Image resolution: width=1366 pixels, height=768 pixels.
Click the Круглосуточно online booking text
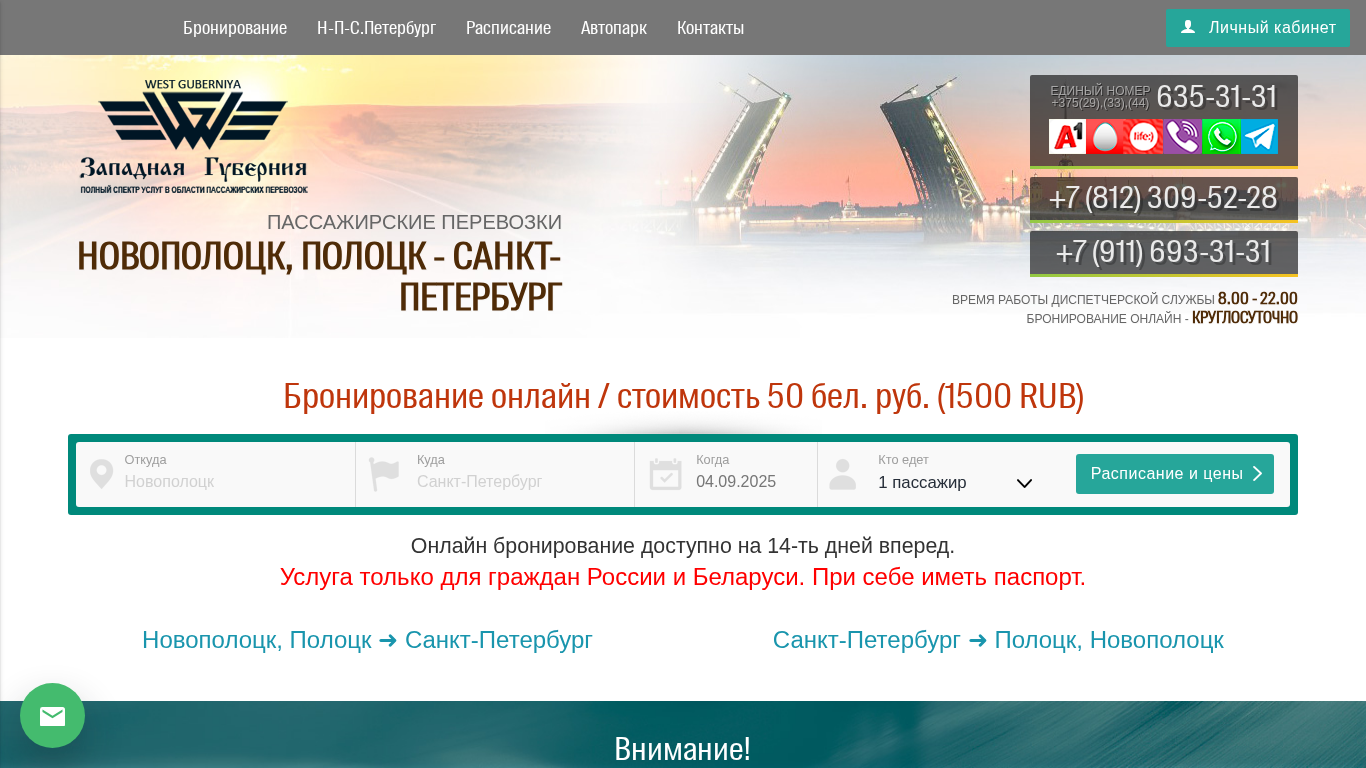[1245, 318]
